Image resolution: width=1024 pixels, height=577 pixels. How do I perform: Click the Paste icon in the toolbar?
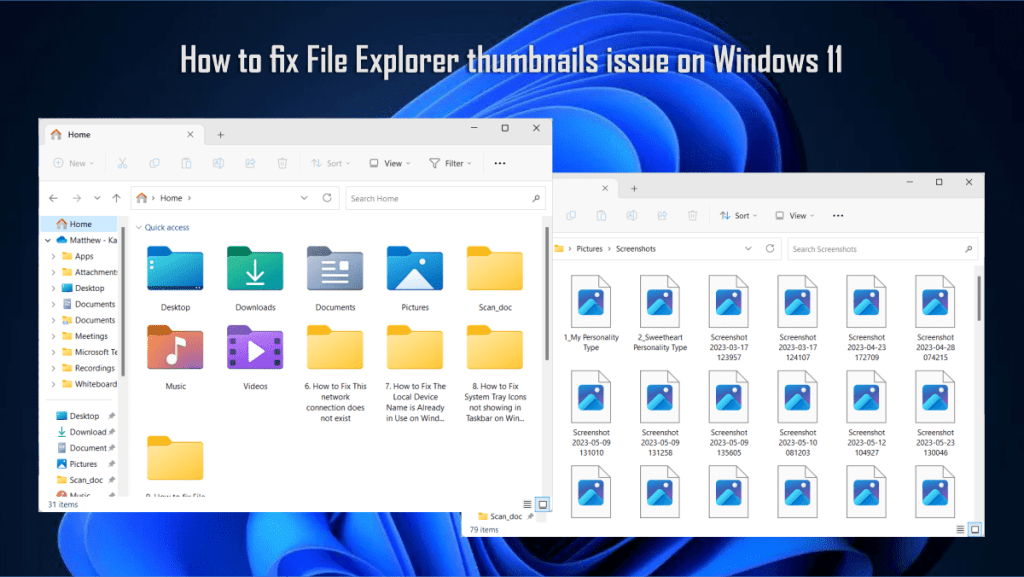point(187,163)
